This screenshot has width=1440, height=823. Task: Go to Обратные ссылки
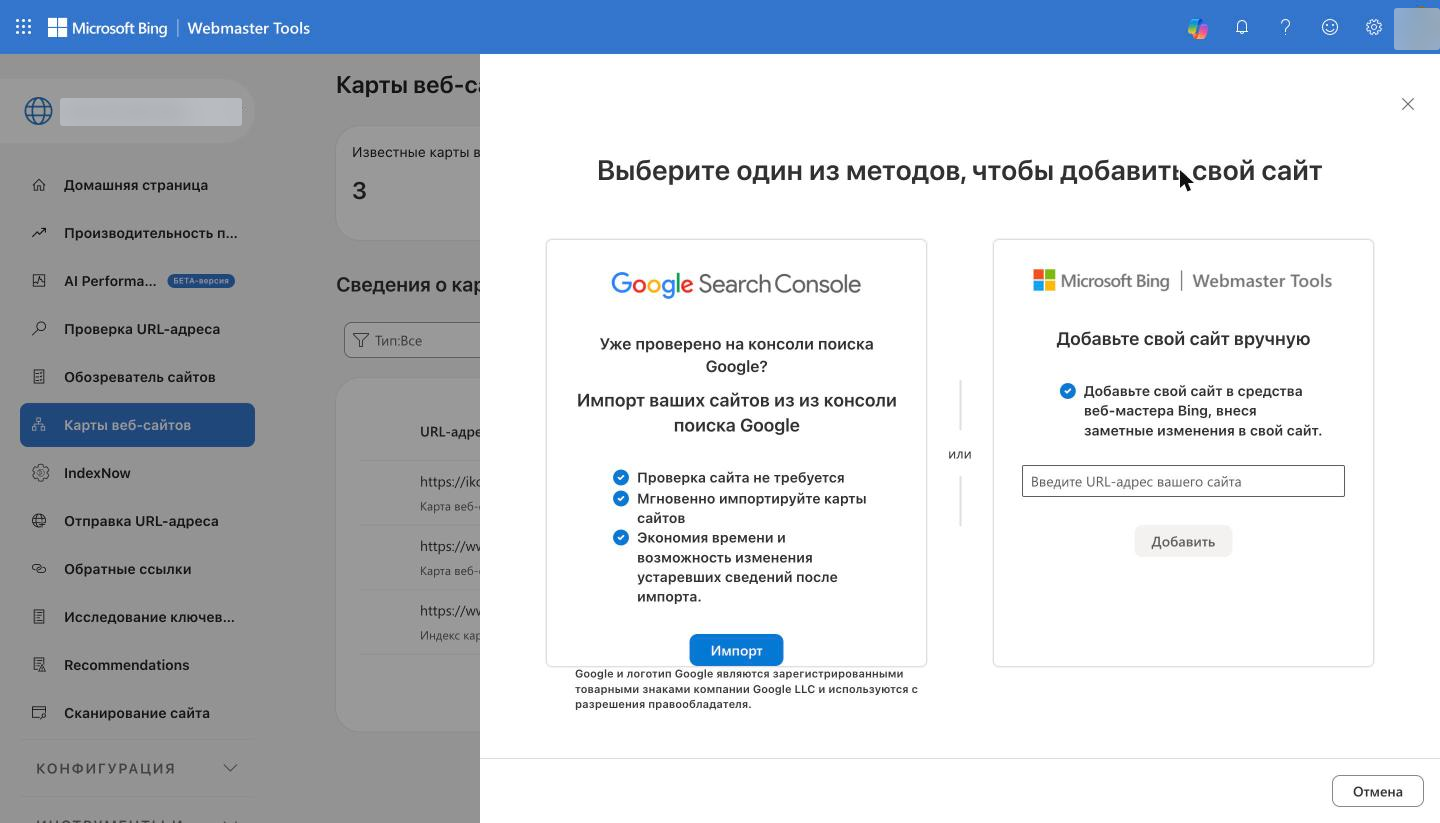(137, 569)
